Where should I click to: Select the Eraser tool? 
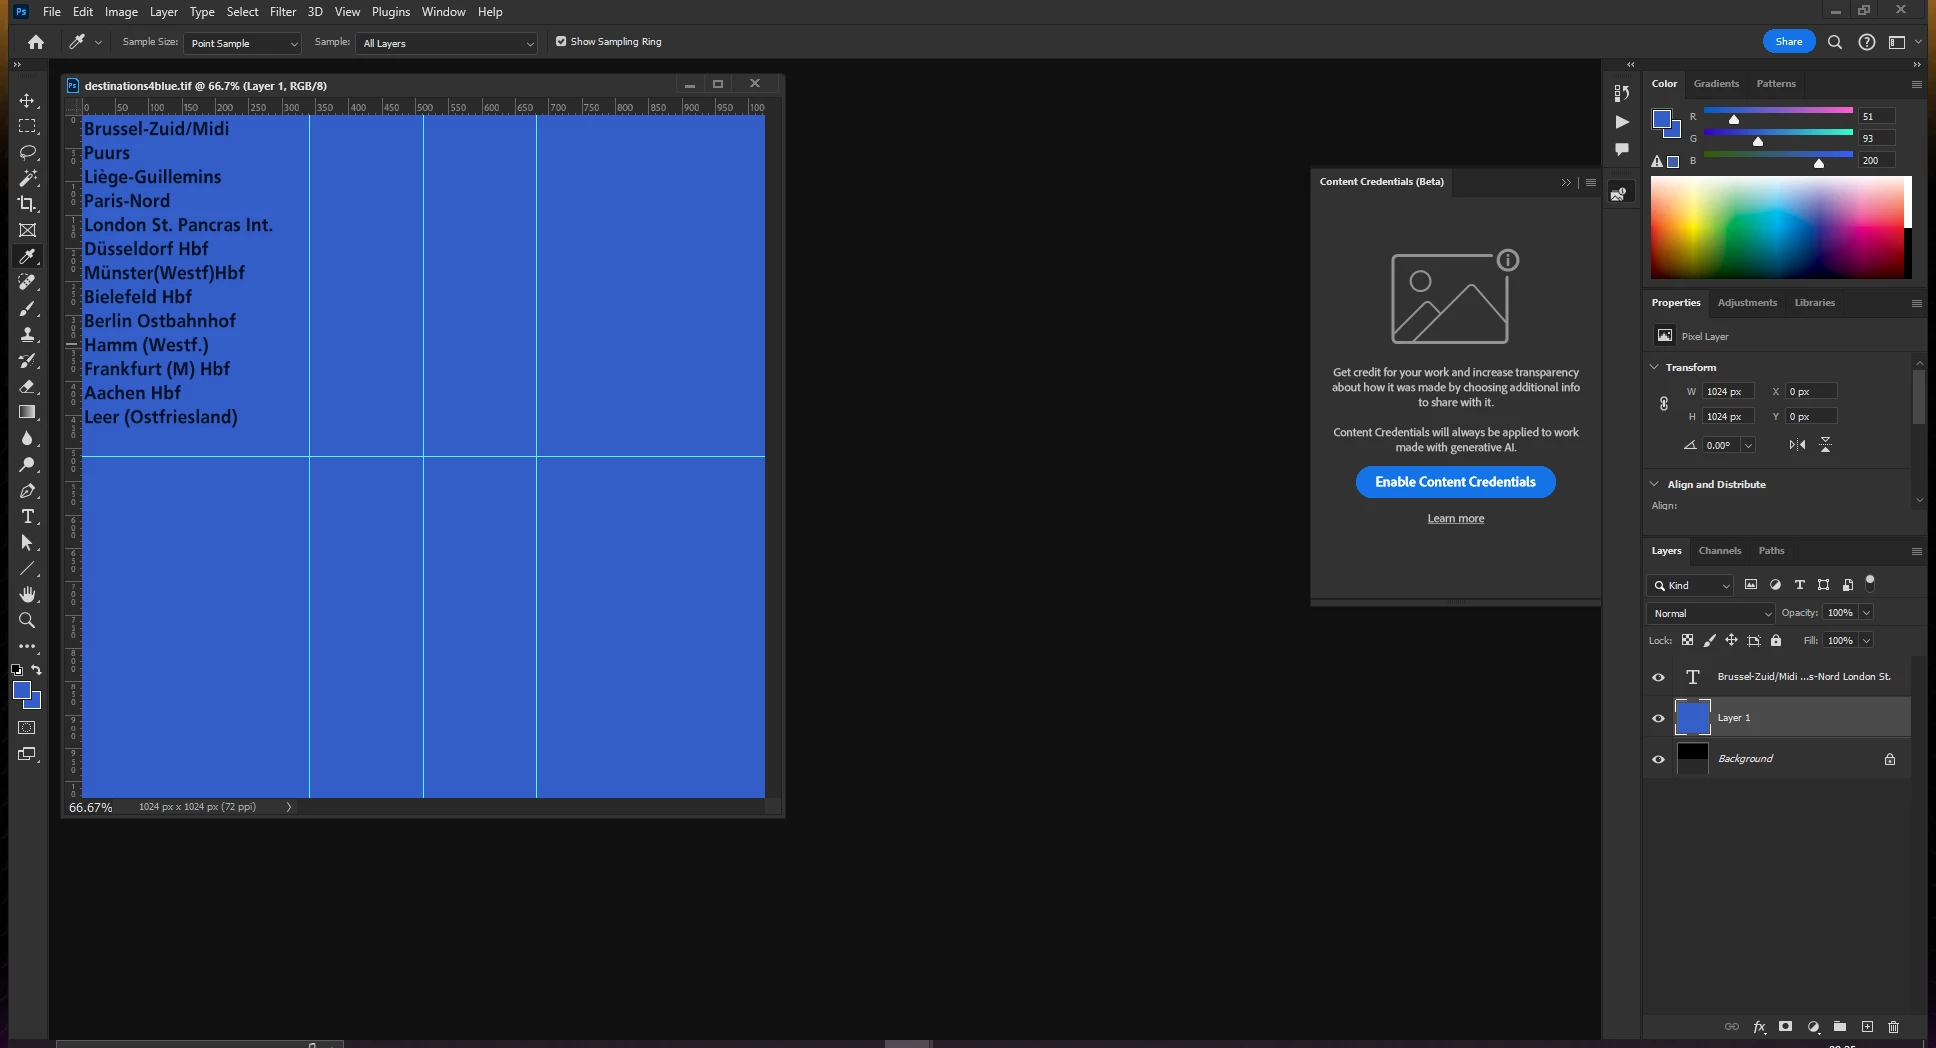[27, 386]
